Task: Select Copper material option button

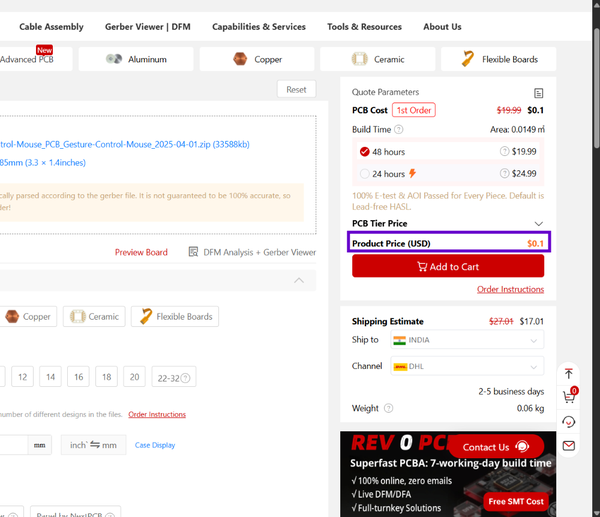Action: click(28, 316)
